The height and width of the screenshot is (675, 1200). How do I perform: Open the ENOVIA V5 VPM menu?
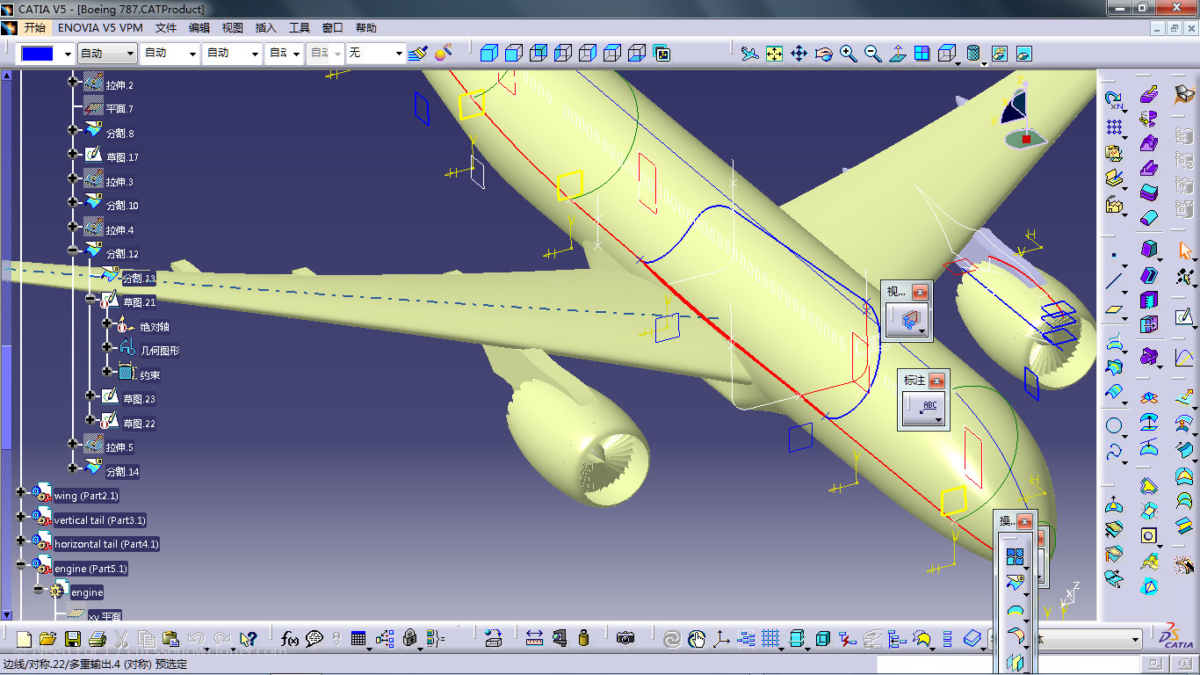tap(100, 28)
